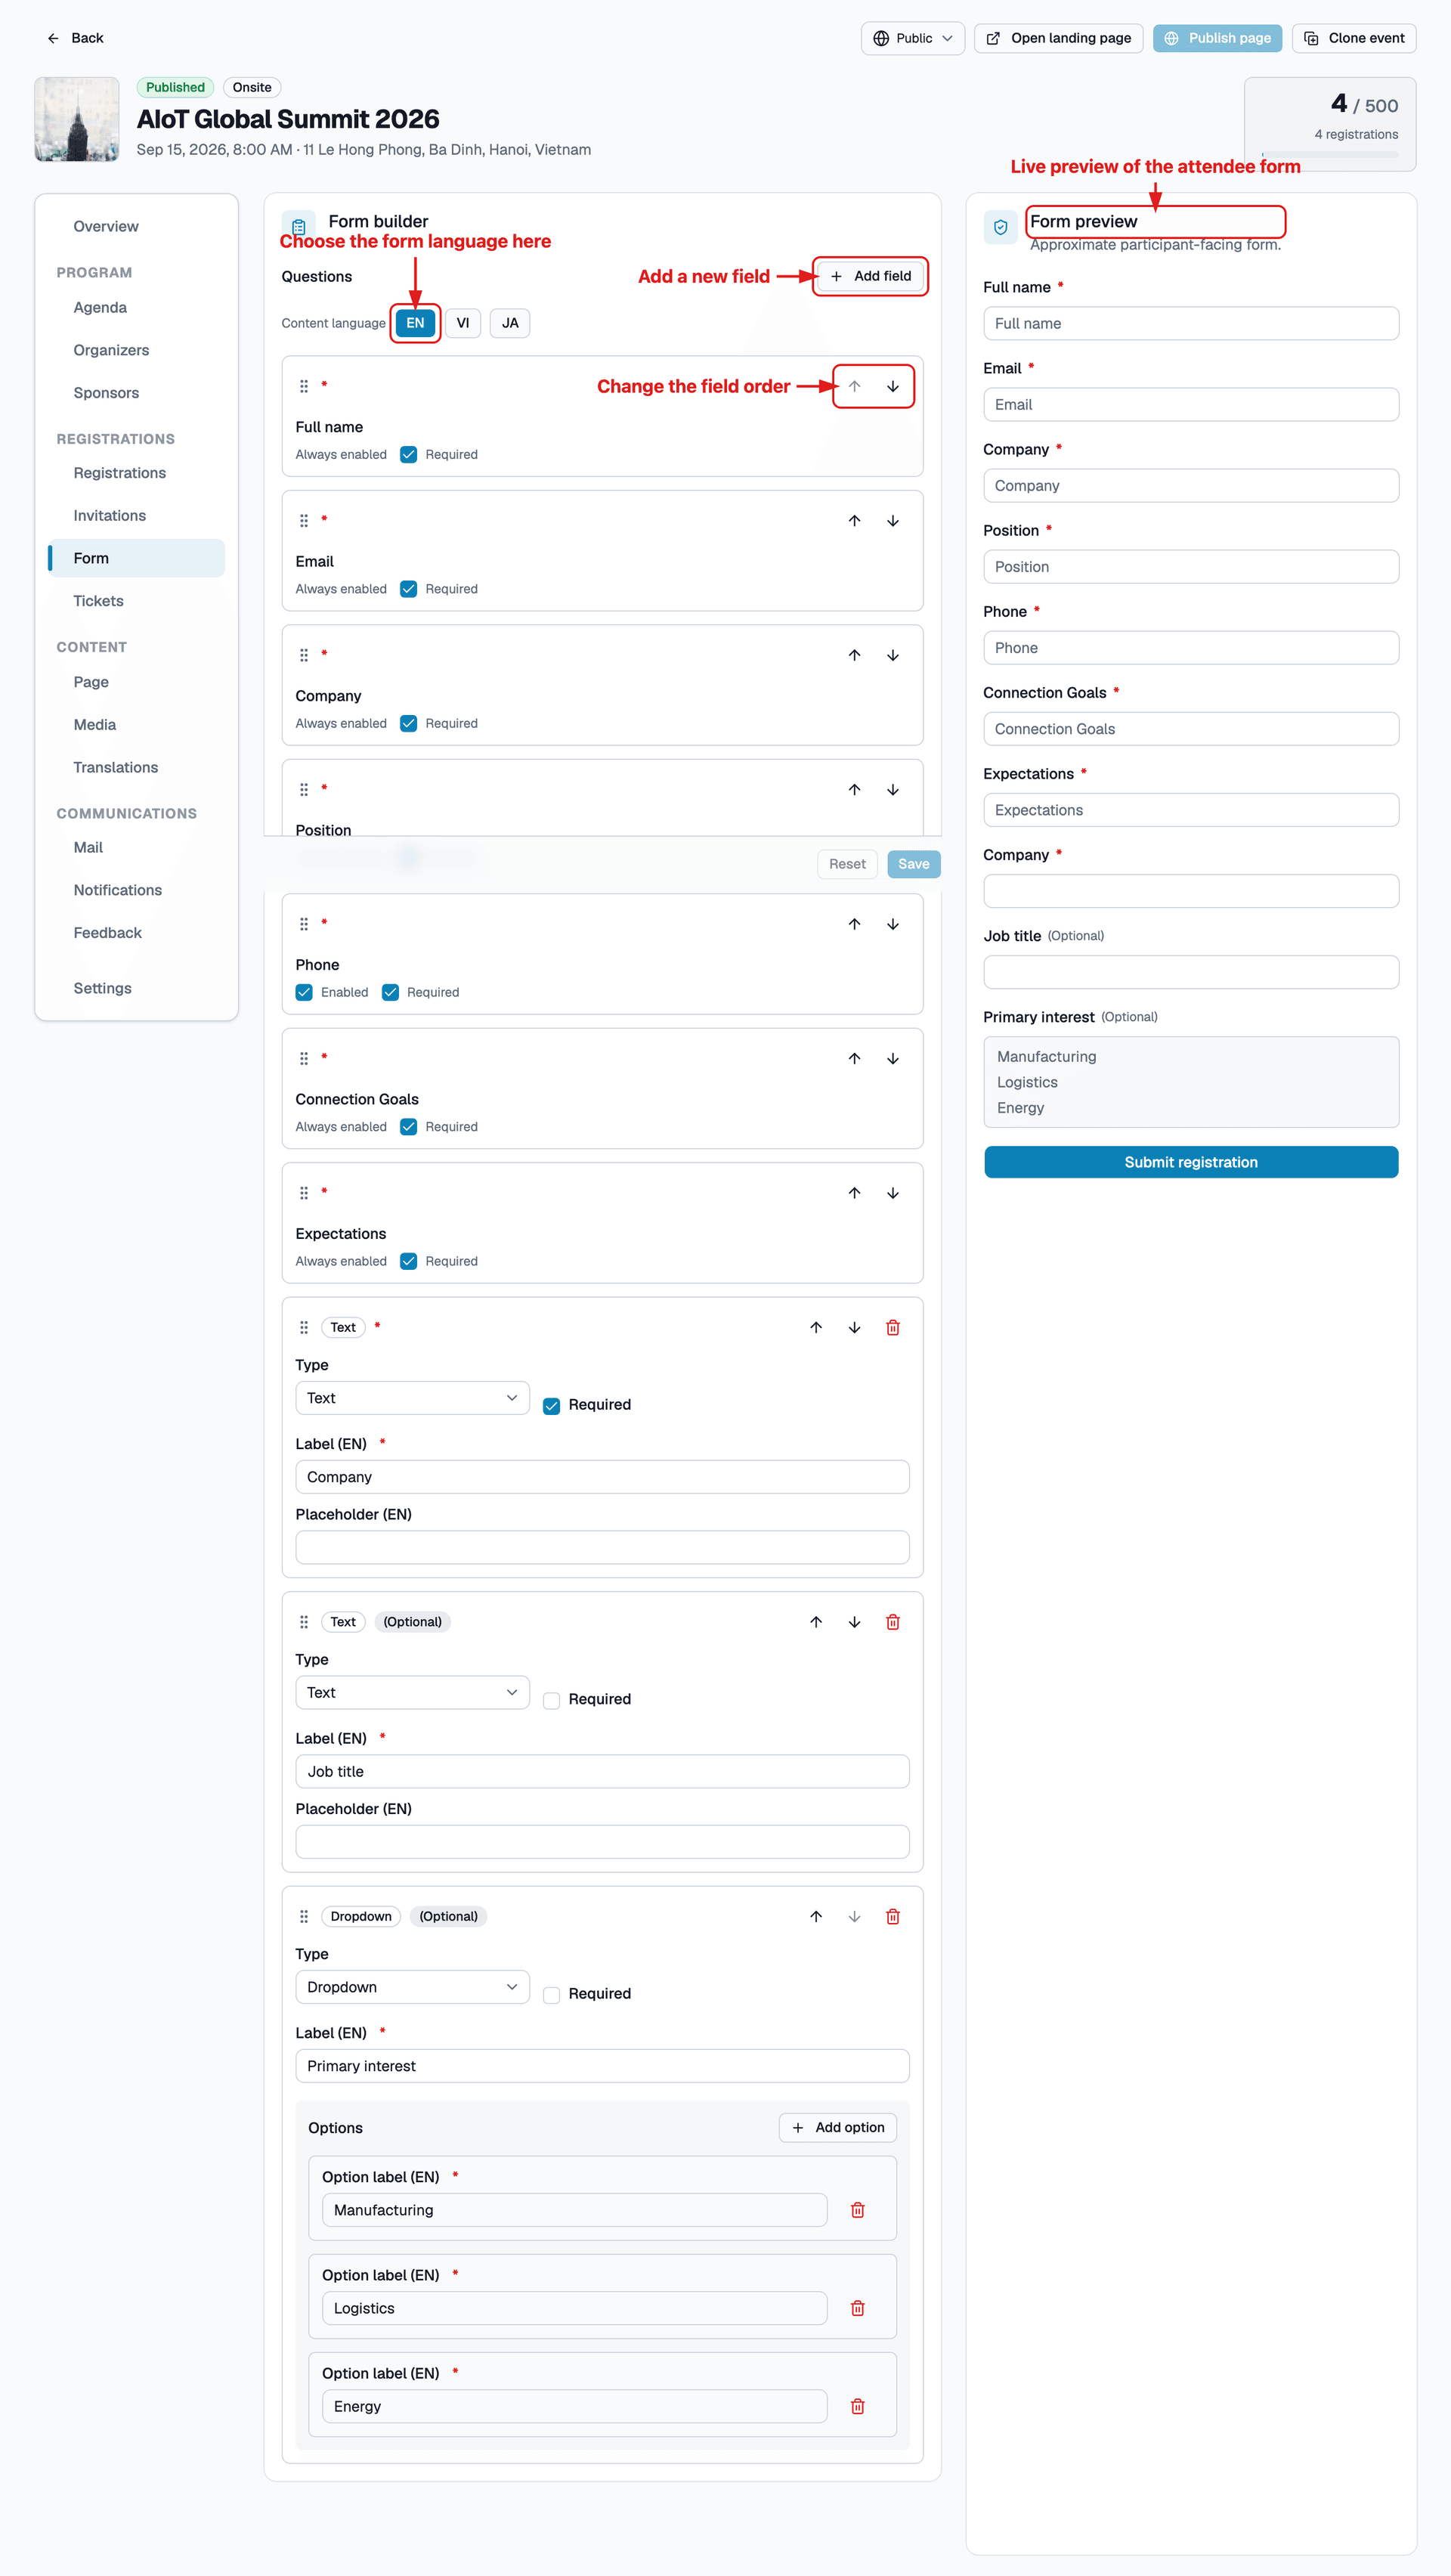The height and width of the screenshot is (2576, 1451).
Task: Move the custom Company text field down
Action: point(854,1327)
